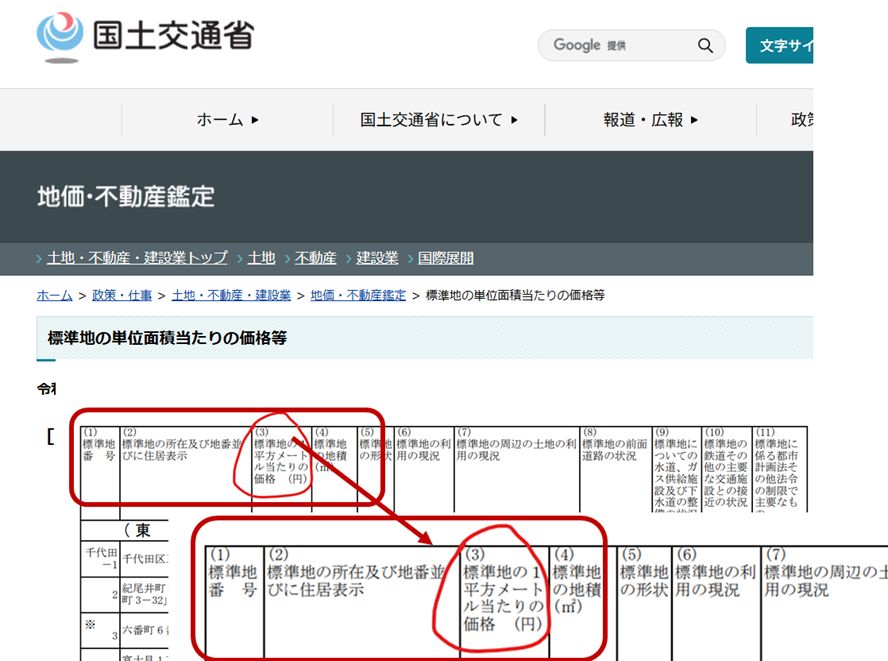The height and width of the screenshot is (661, 888).
Task: Open the 不動産 link in sub navigation
Action: [315, 258]
